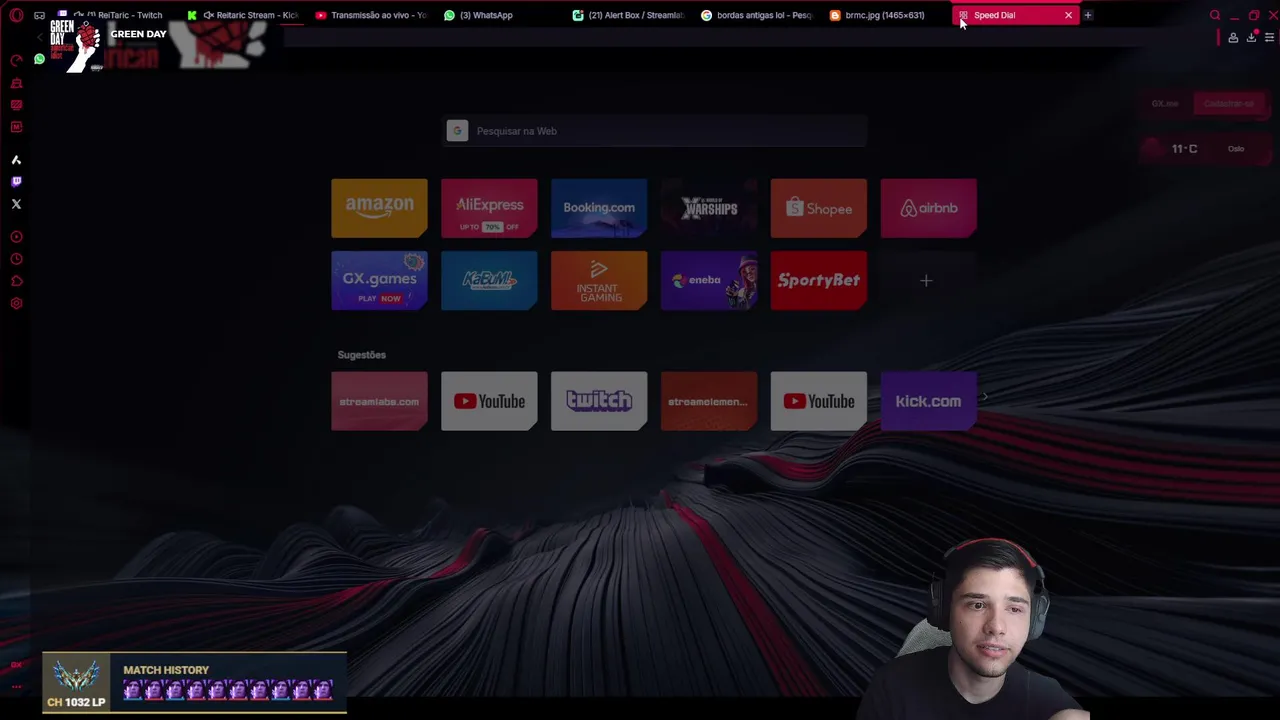Open the Eneba speed dial tile
The height and width of the screenshot is (720, 1280).
[709, 281]
